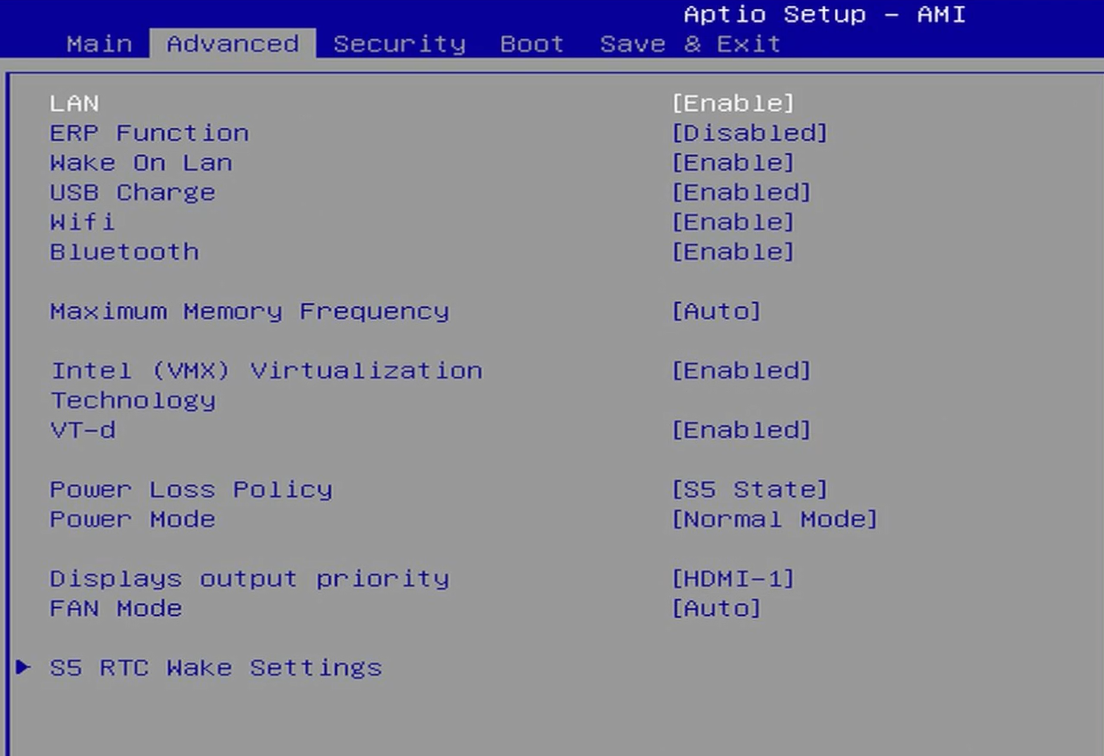This screenshot has height=756, width=1104.
Task: Change Power Mode Normal Mode value
Action: [774, 519]
